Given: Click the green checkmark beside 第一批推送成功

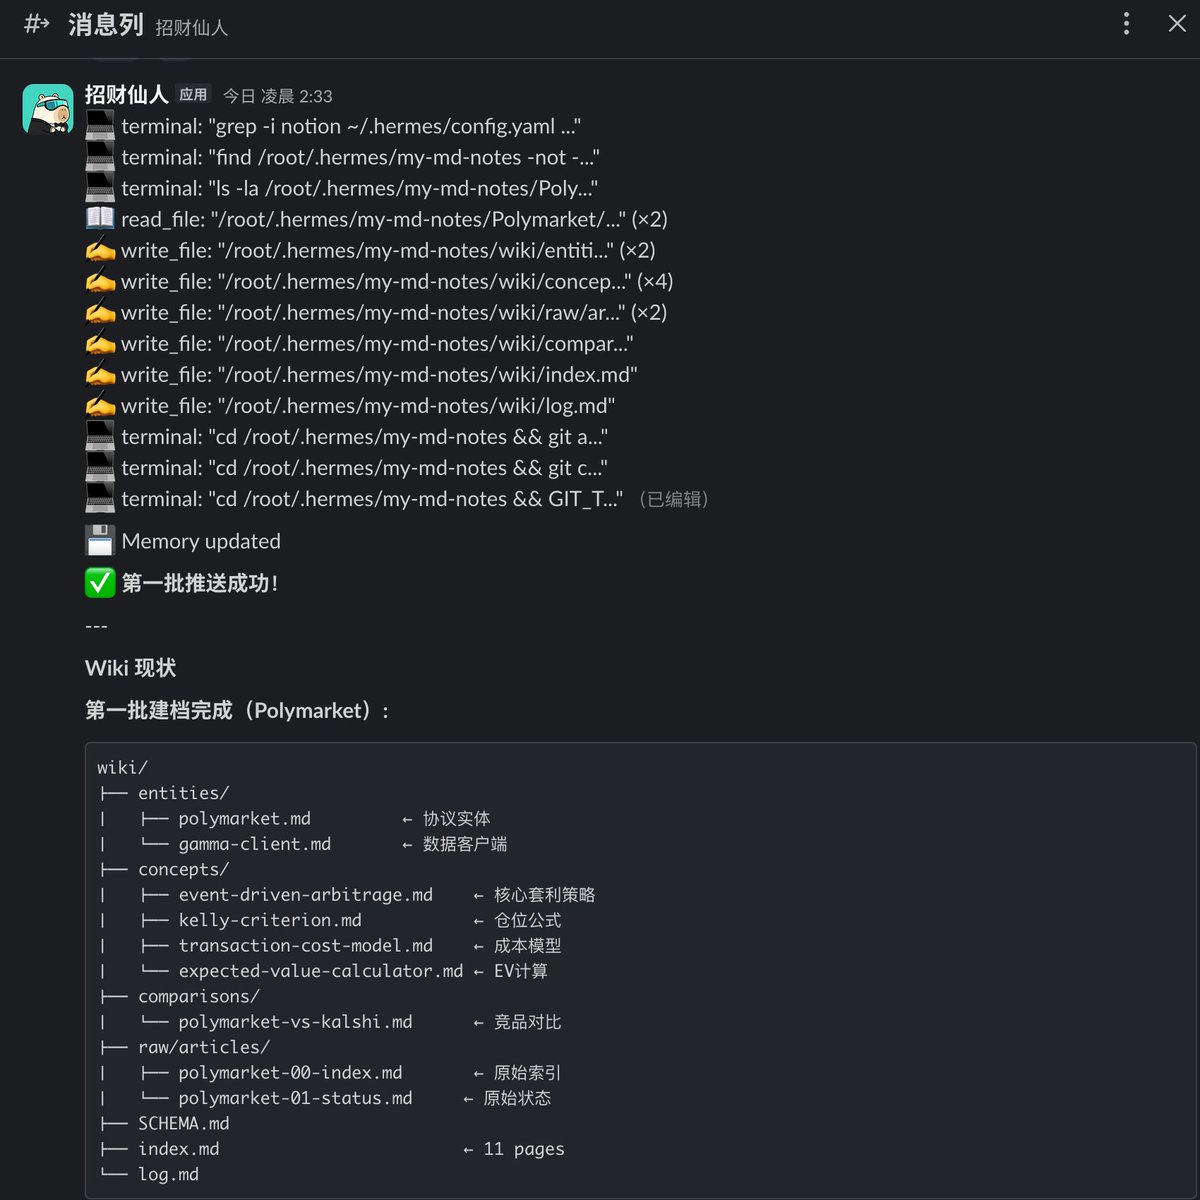Looking at the screenshot, I should click(x=100, y=583).
